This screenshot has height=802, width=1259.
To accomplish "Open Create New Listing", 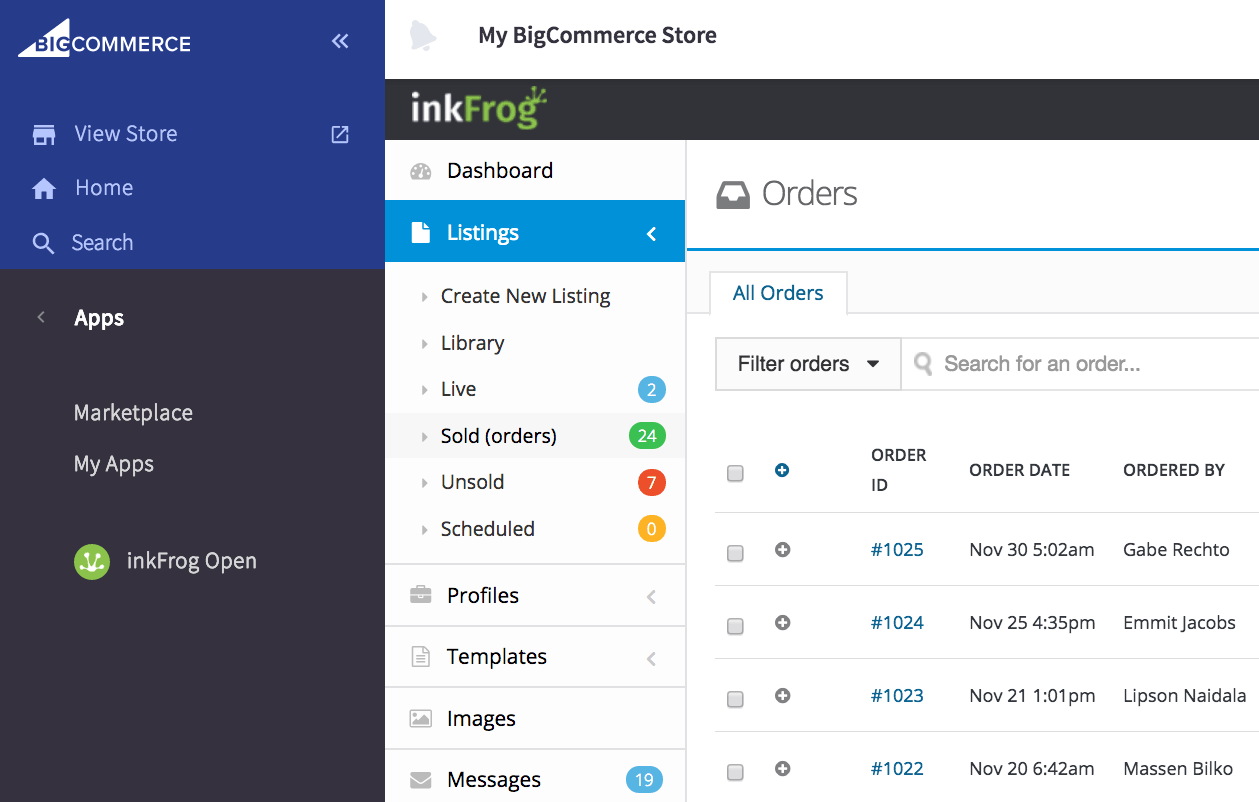I will [525, 296].
